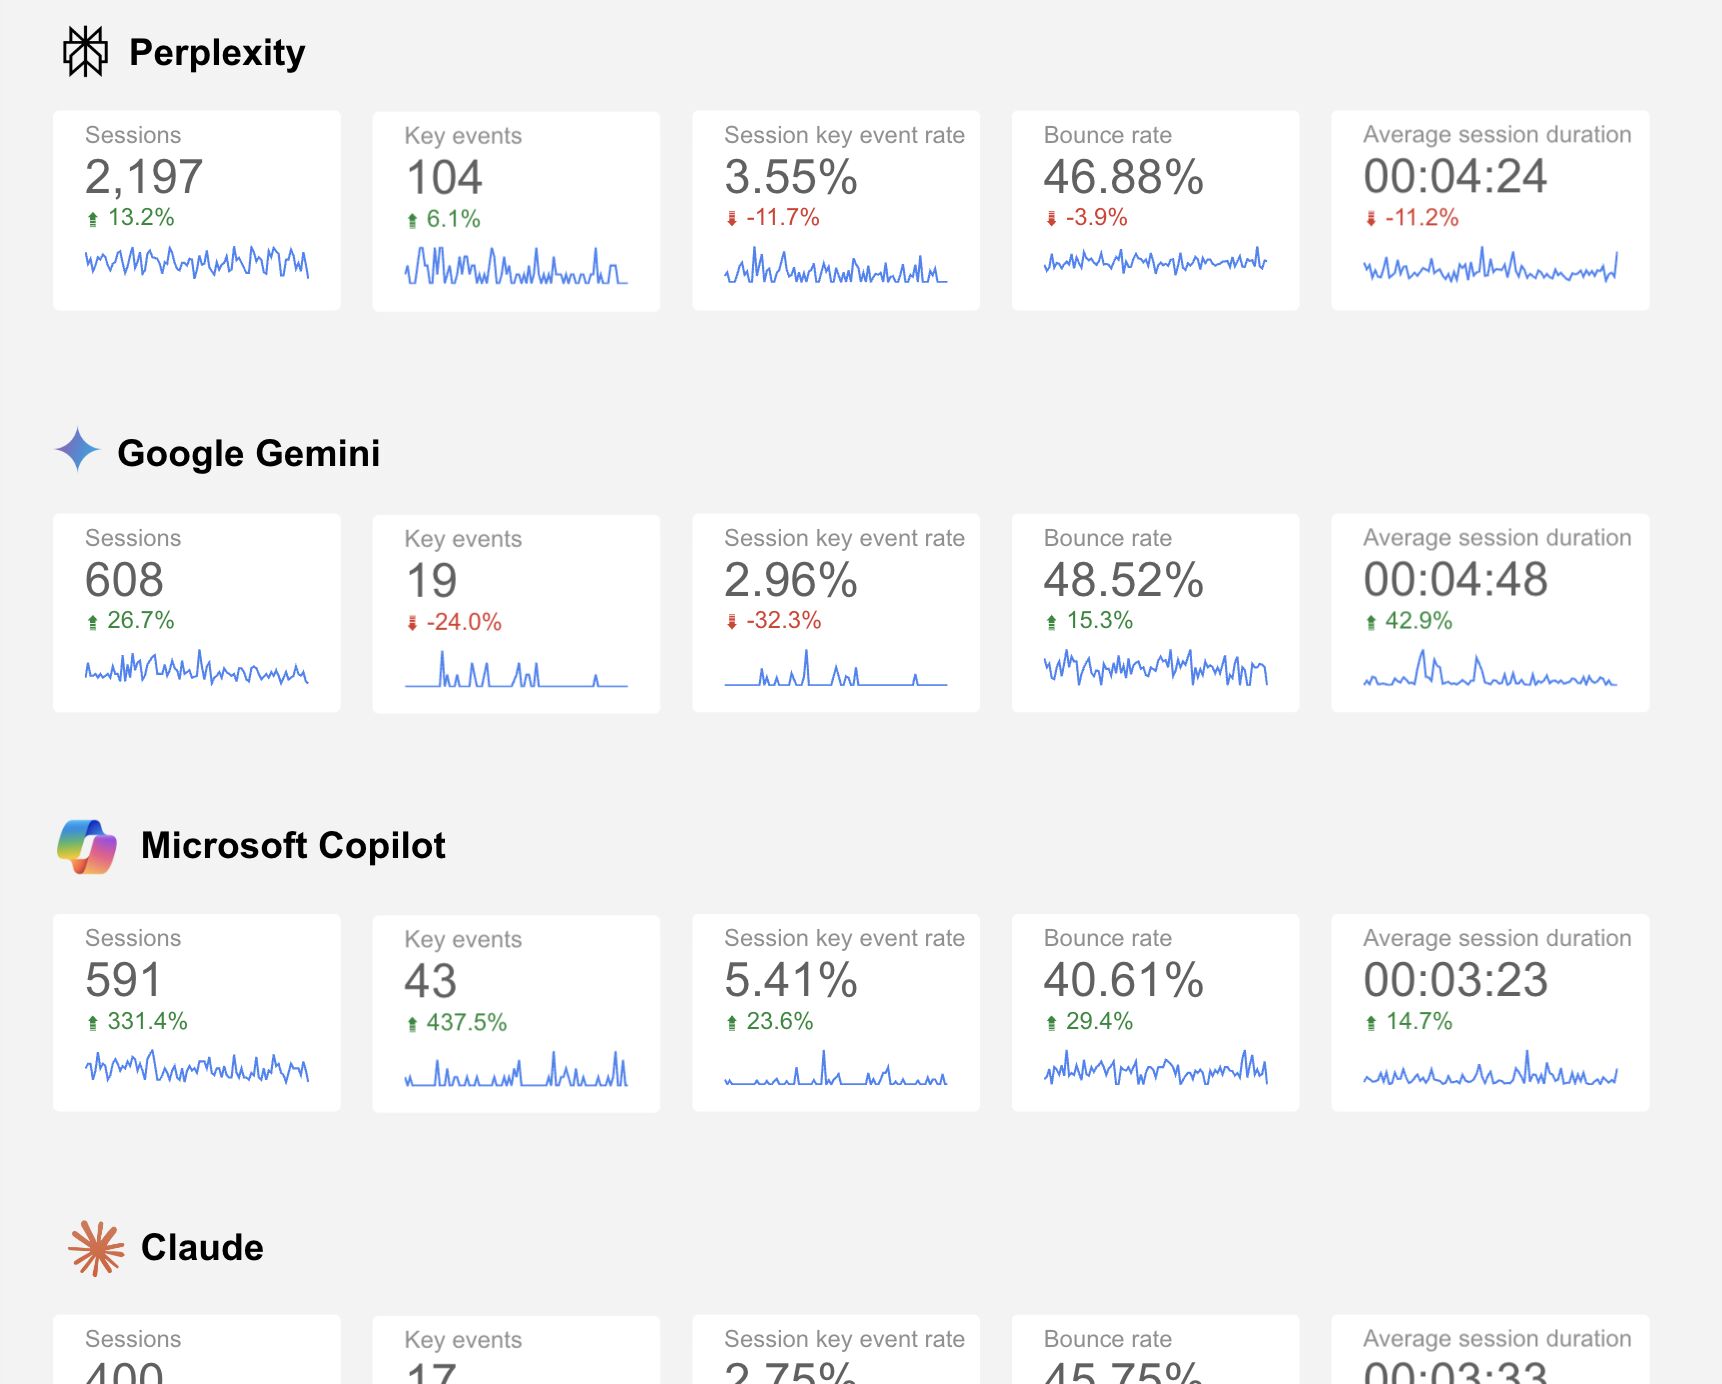Click Gemini's Sessions sparkline chart
Image resolution: width=1722 pixels, height=1384 pixels.
196,668
